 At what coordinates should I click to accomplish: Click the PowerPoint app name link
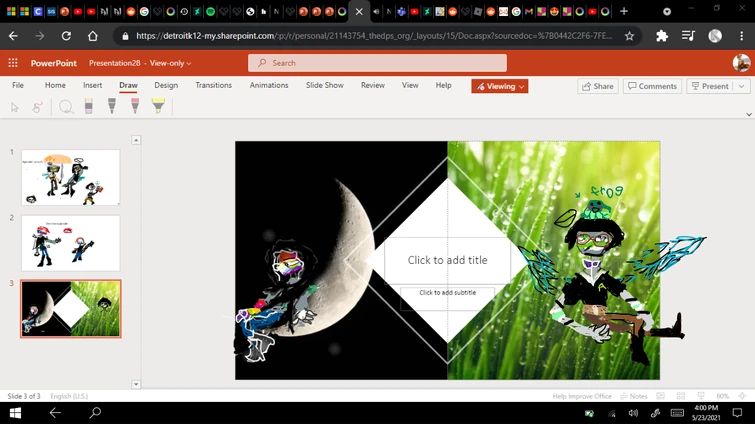click(x=53, y=63)
